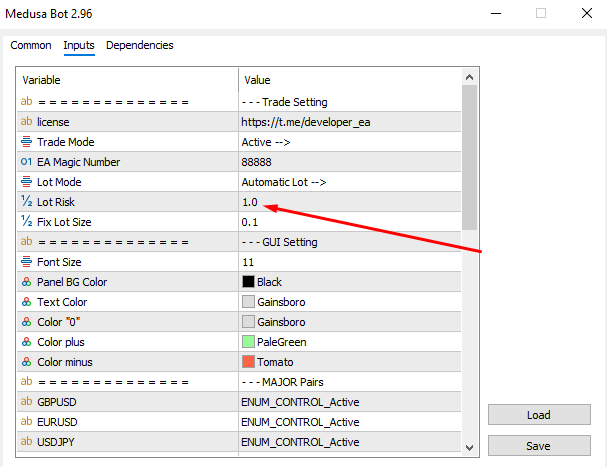Select the "Text Color" variable name

[x=62, y=302]
